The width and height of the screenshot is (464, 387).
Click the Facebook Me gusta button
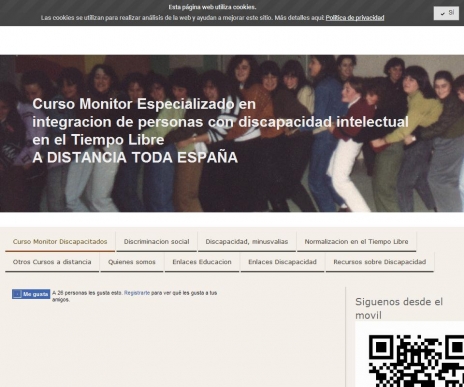(31, 294)
